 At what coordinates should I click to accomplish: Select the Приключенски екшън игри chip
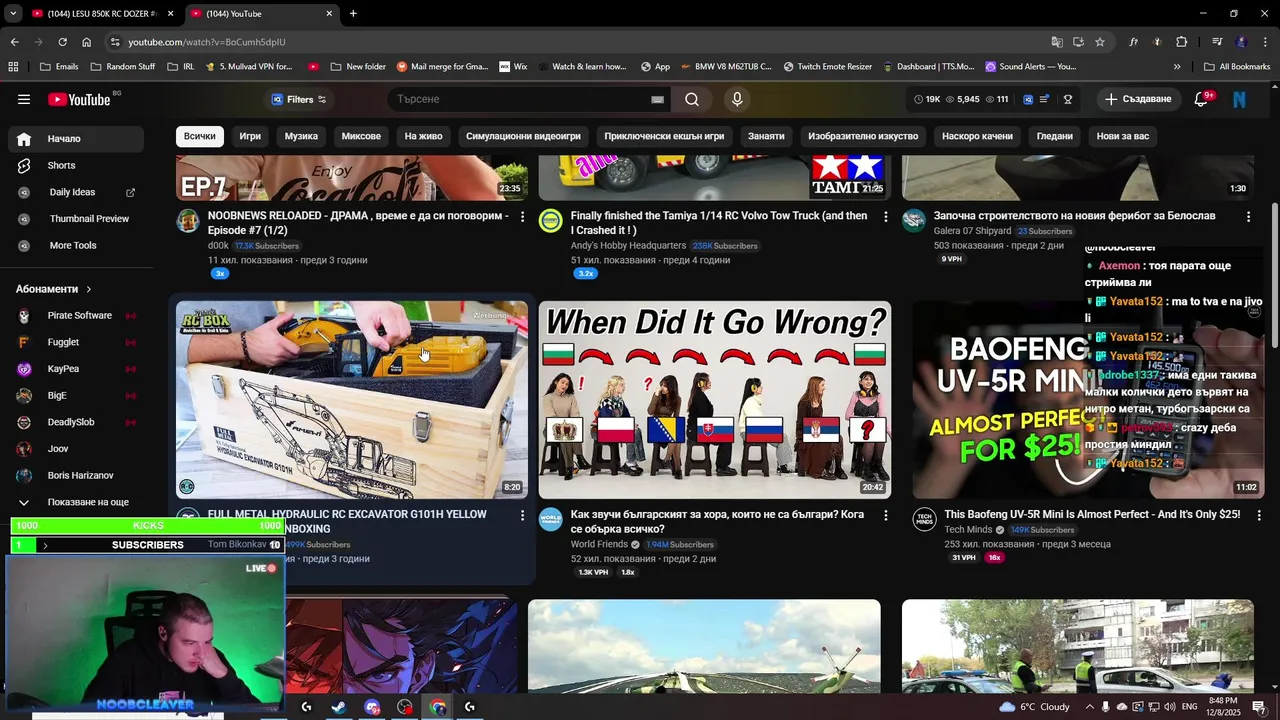(664, 136)
